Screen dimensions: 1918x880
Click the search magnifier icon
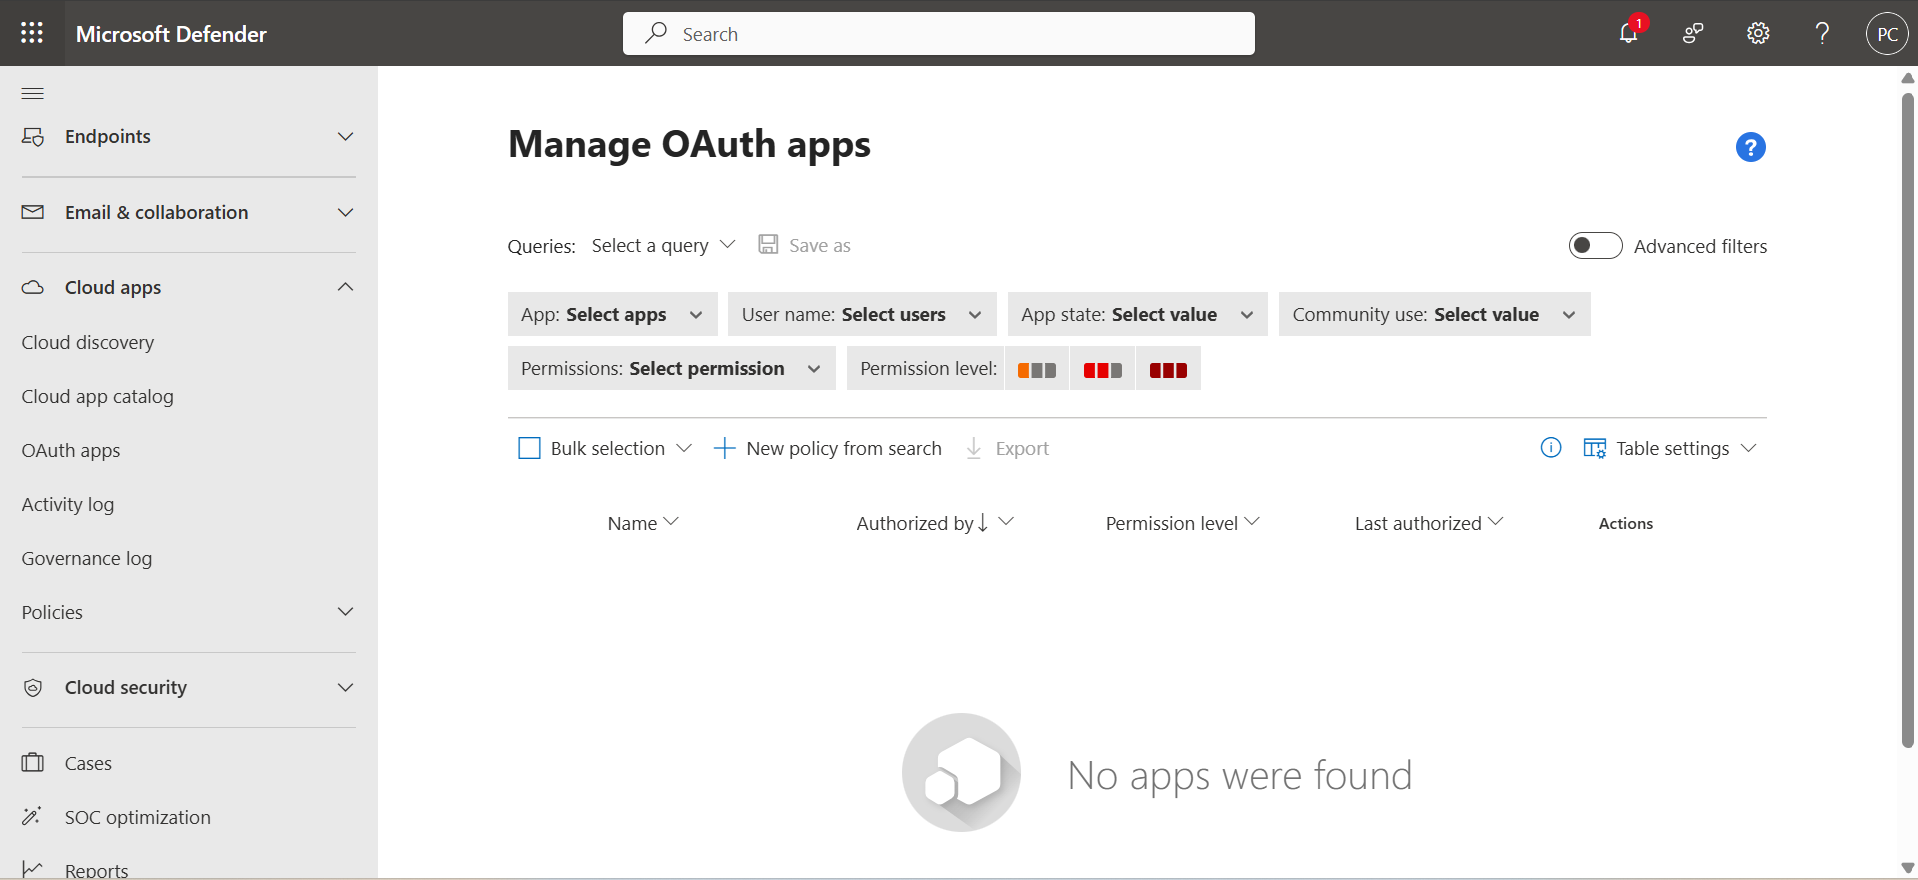[x=656, y=33]
